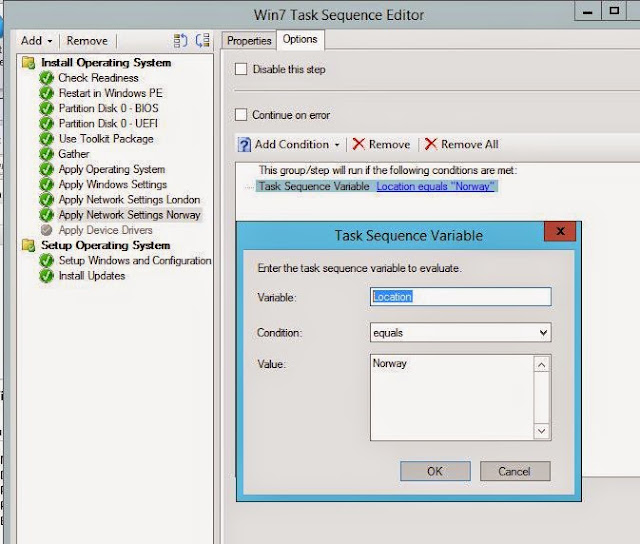The height and width of the screenshot is (544, 640).
Task: Click green check icon beside Check Readiness
Action: tap(47, 78)
